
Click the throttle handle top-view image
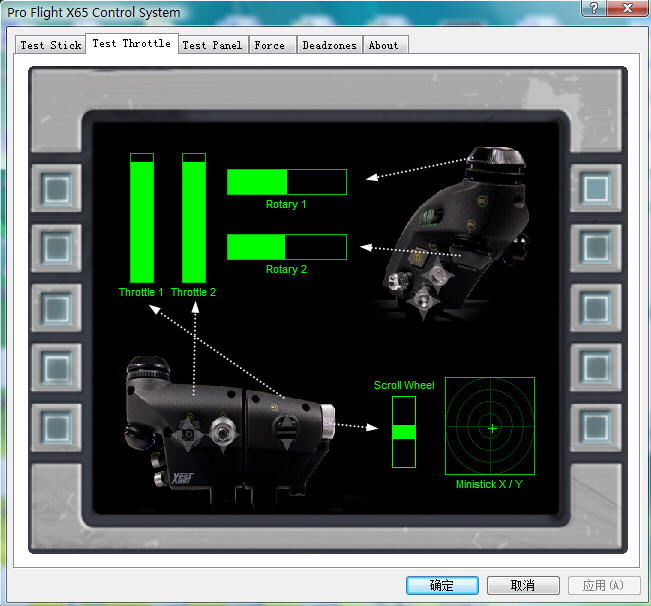[x=457, y=232]
